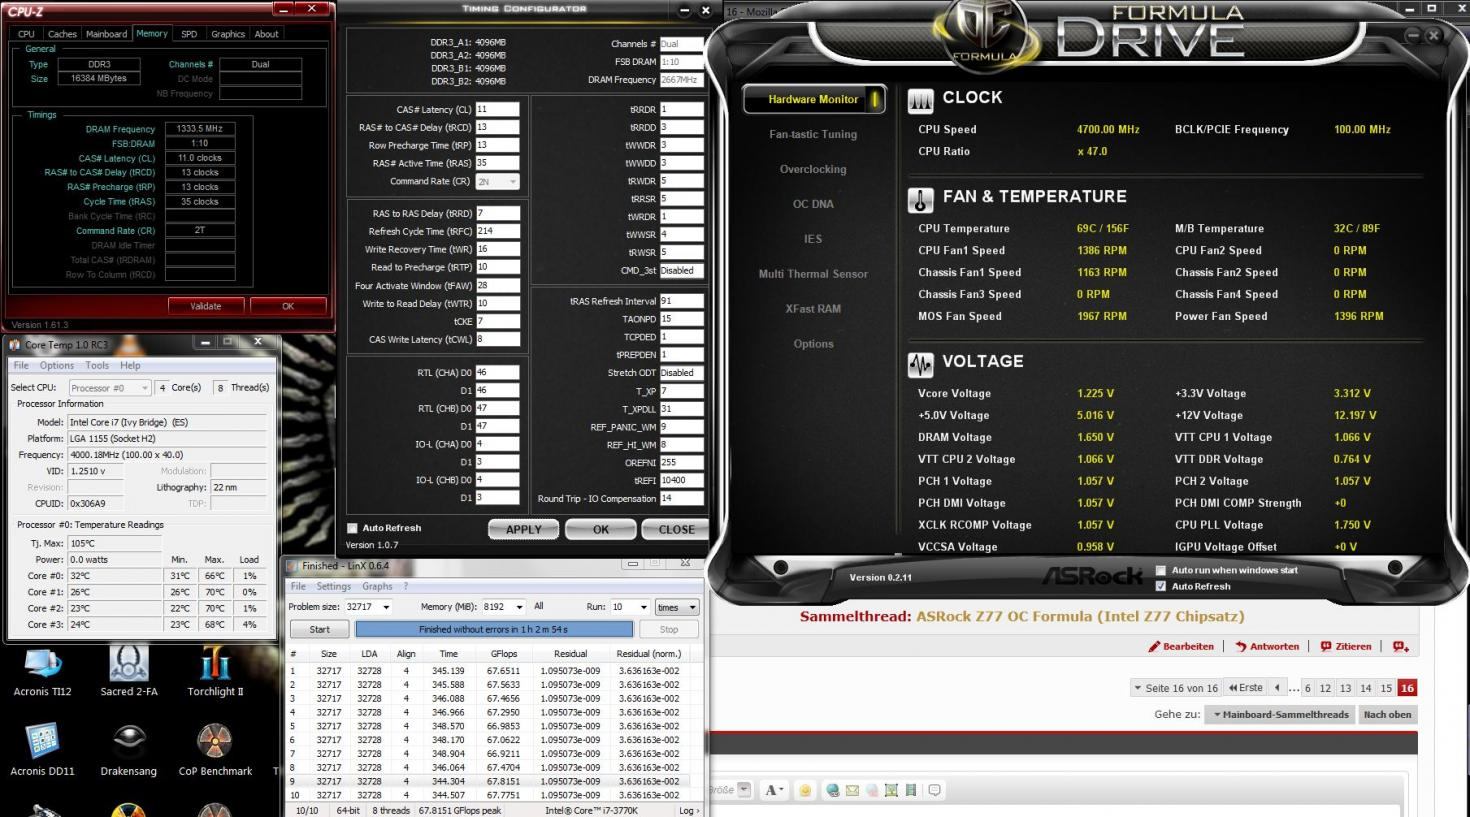Select Fan-tastic Tuning in Formula Drive
1470x817 pixels.
(x=813, y=134)
